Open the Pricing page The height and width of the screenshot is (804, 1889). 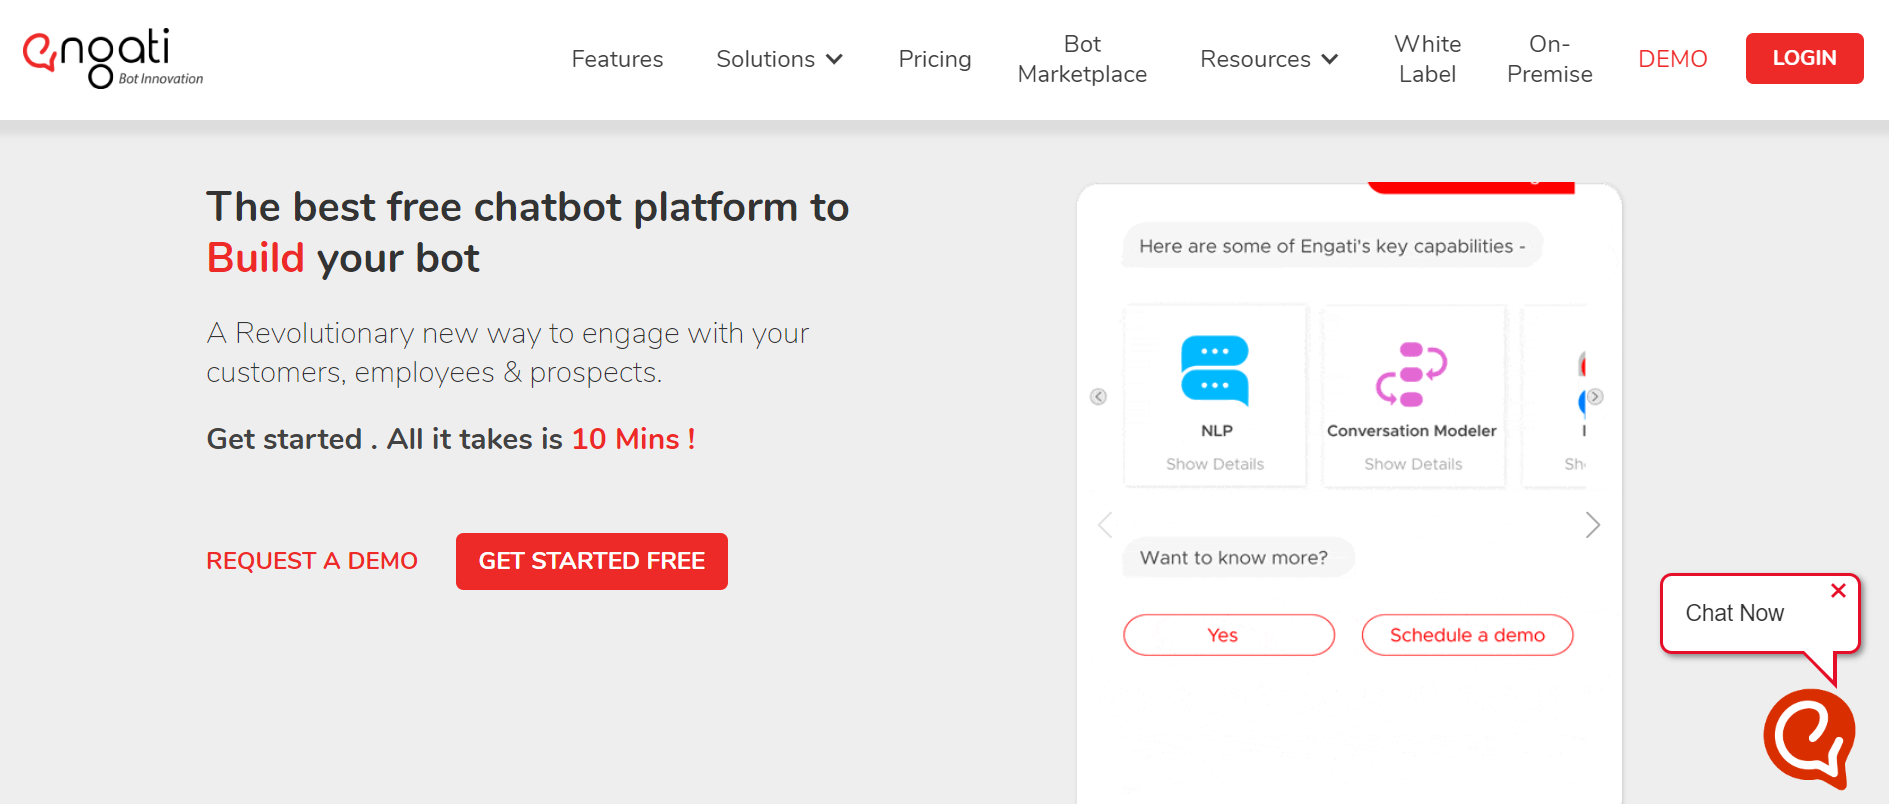(x=935, y=59)
